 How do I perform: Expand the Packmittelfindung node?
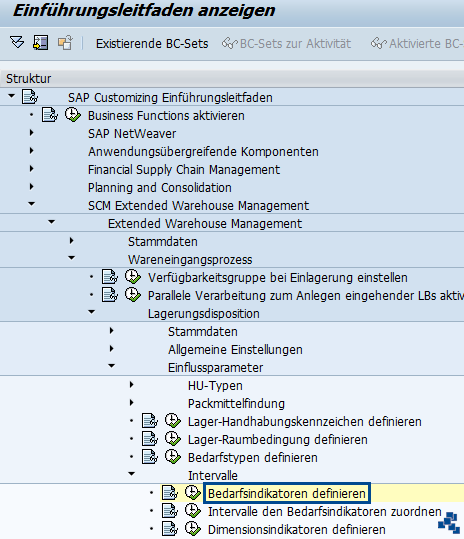(131, 403)
